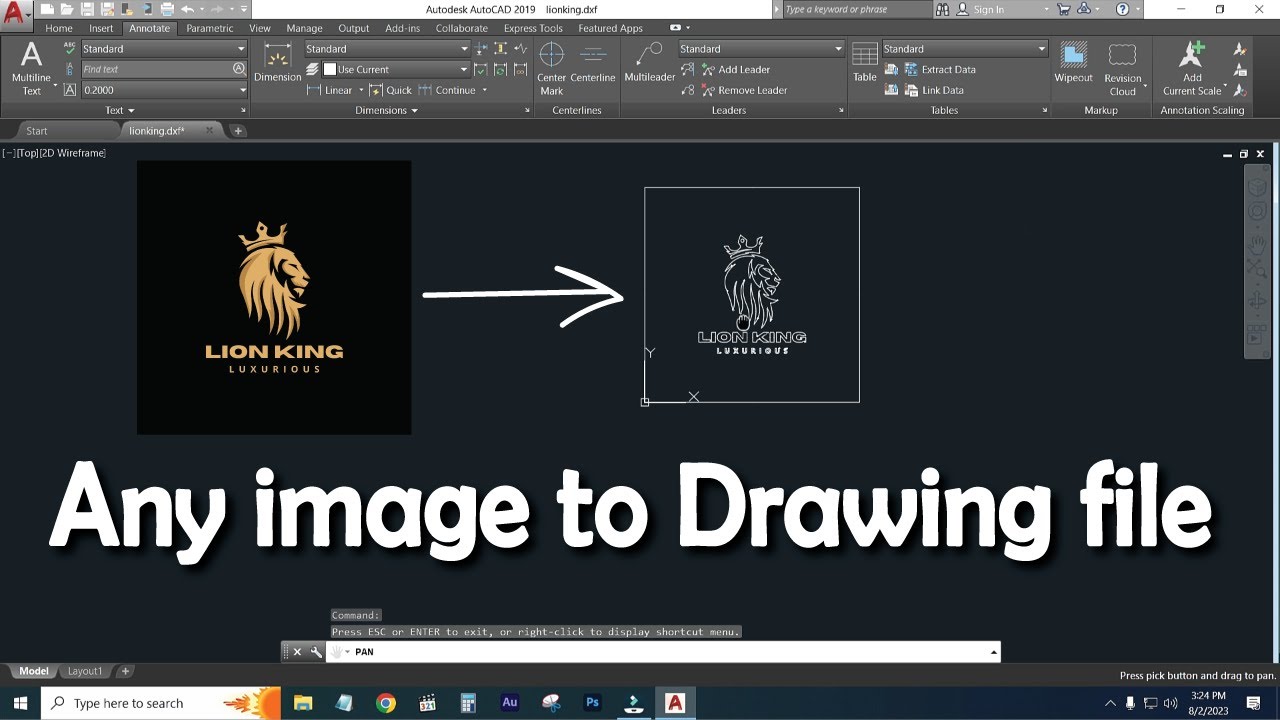Open the Express Tools ribbon tab
Viewport: 1280px width, 720px height.
click(x=533, y=28)
